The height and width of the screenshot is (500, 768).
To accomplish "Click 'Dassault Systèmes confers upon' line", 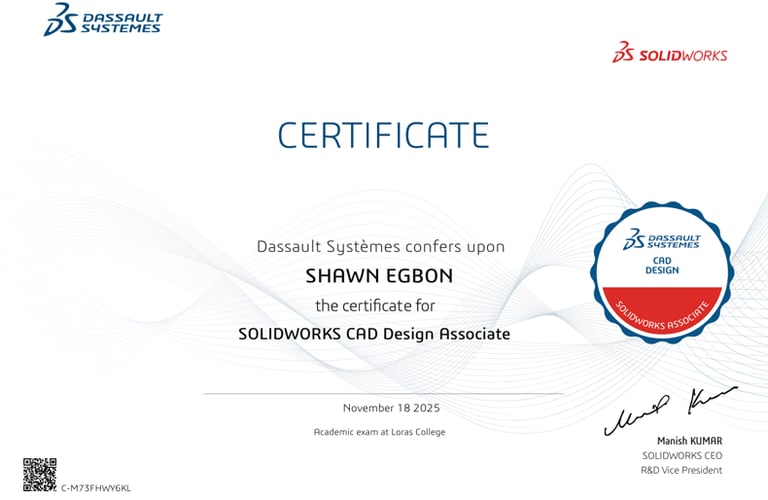I will (x=381, y=246).
